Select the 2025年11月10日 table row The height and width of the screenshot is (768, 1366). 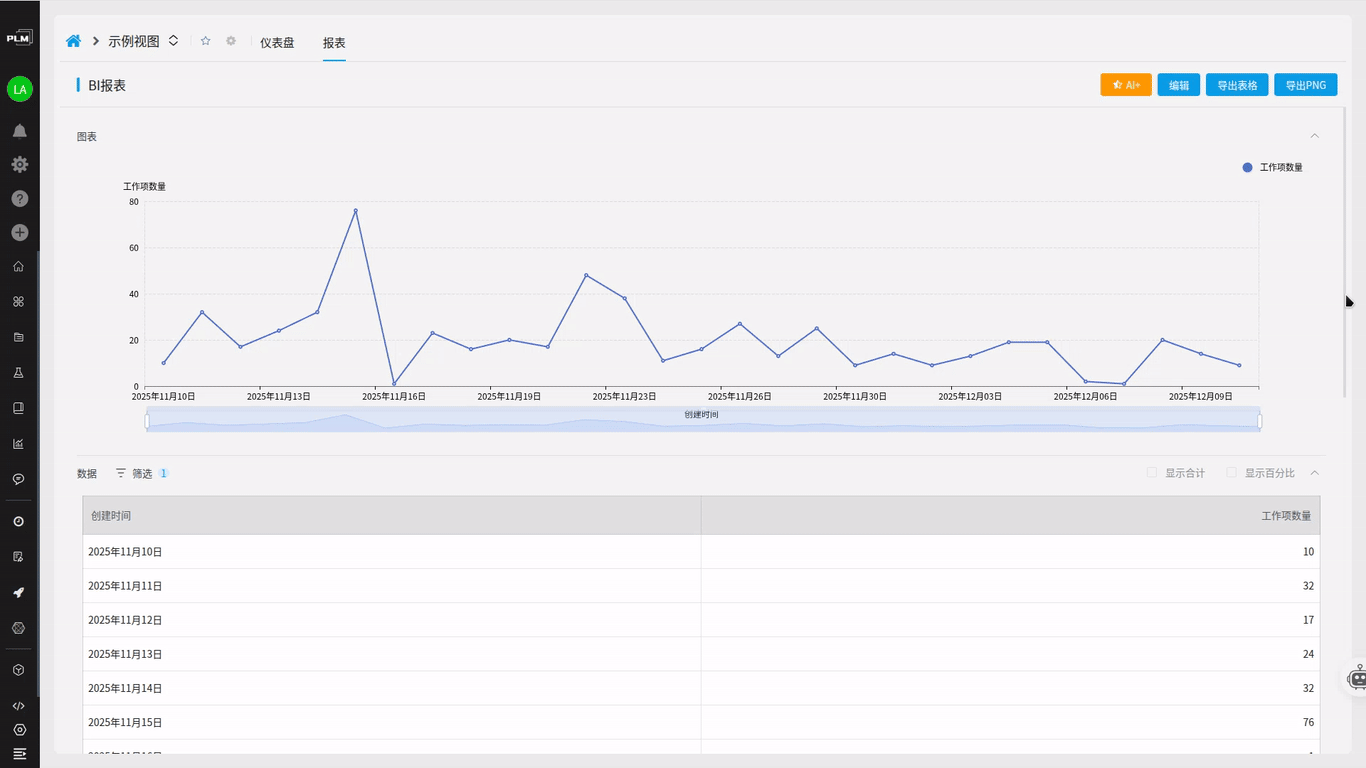pos(701,552)
